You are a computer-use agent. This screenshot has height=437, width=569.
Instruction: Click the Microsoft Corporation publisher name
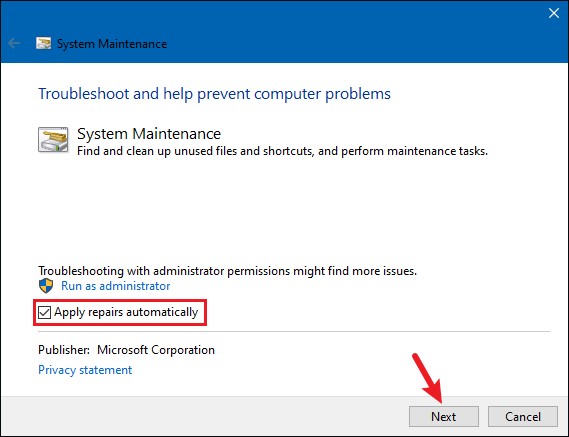[x=156, y=350]
